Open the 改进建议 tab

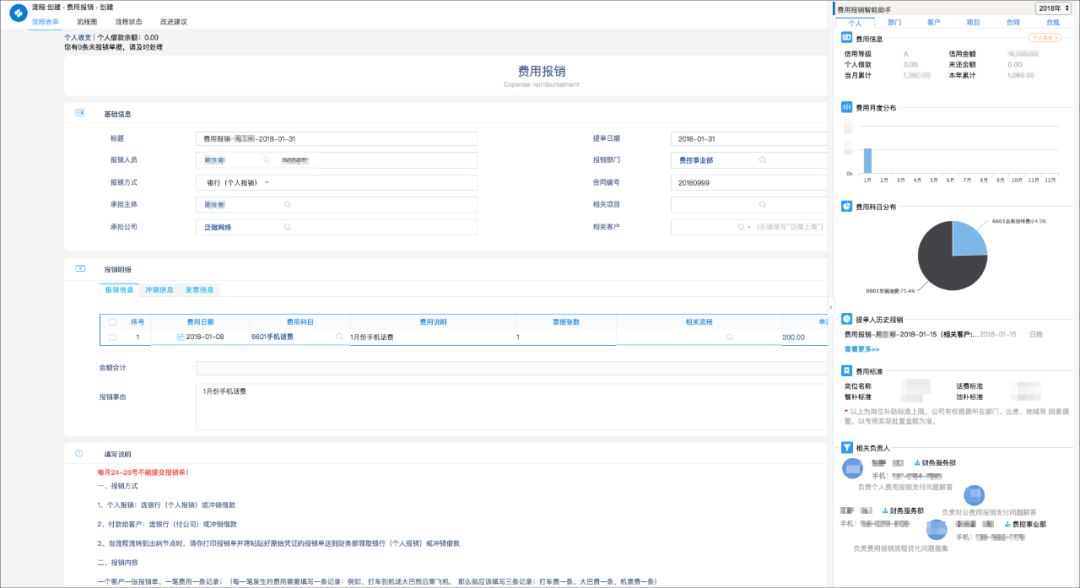pos(174,22)
